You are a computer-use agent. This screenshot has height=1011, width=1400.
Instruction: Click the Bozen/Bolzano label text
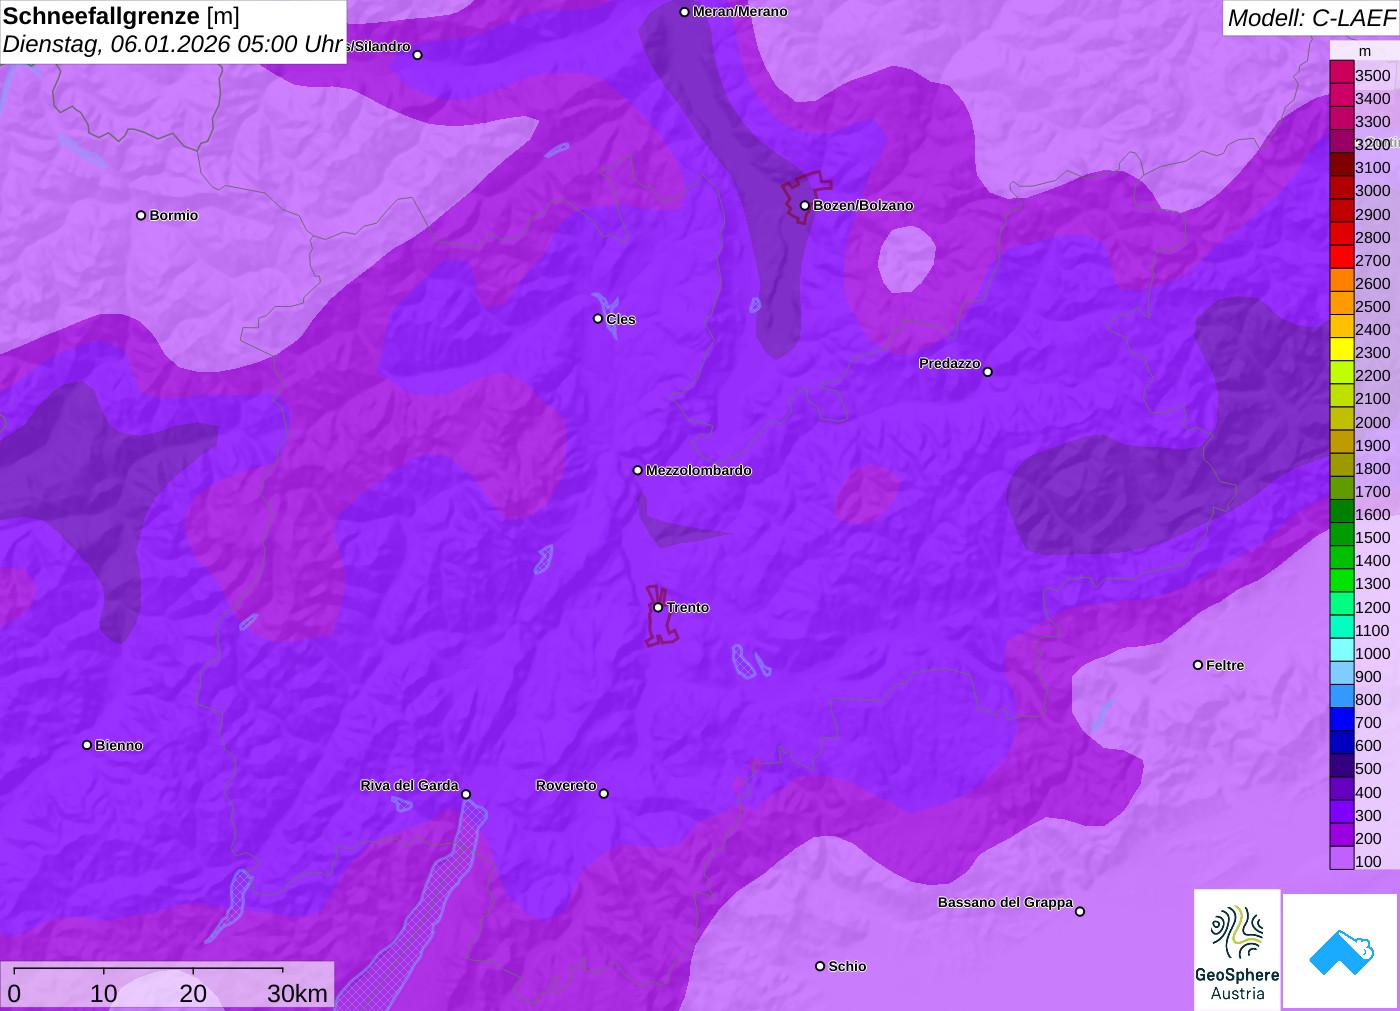pos(863,205)
